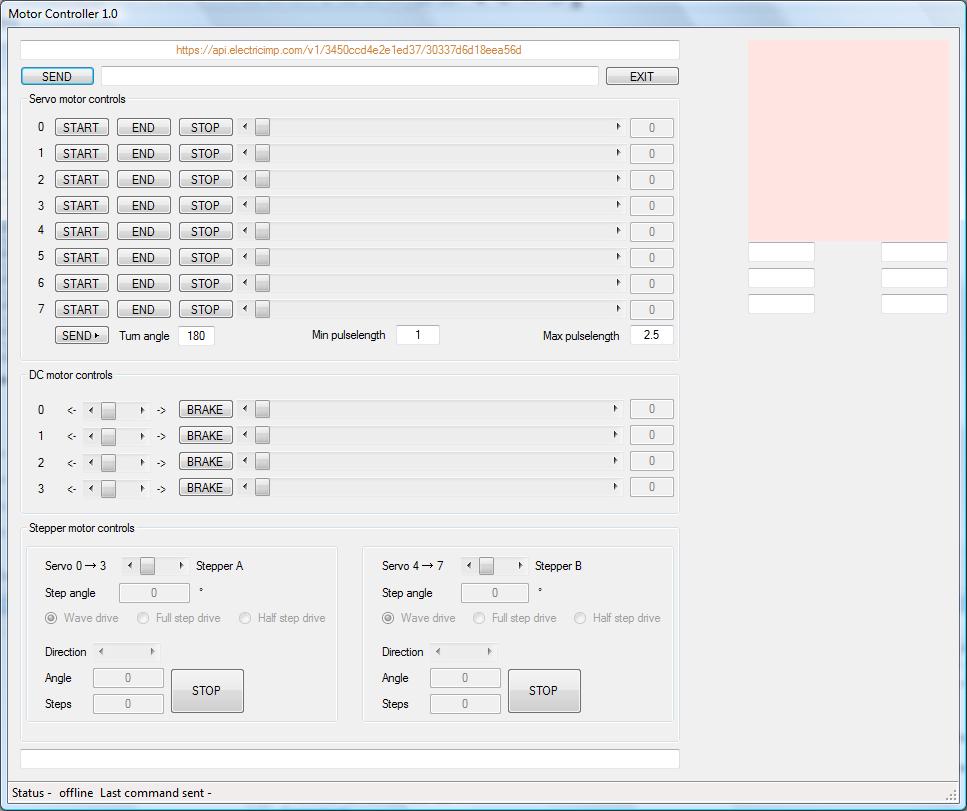The height and width of the screenshot is (811, 967).
Task: Click DC motor 1 speed slider left arrow
Action: click(245, 435)
